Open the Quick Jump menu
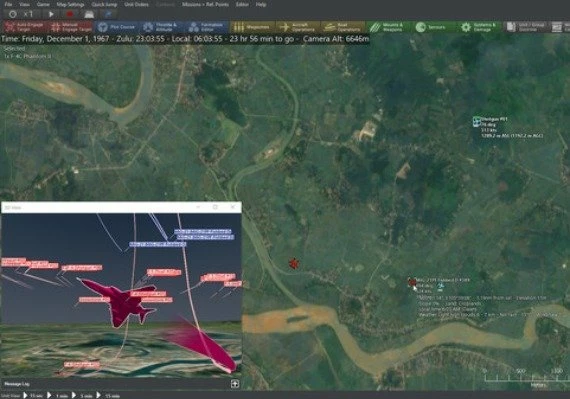 pos(104,5)
